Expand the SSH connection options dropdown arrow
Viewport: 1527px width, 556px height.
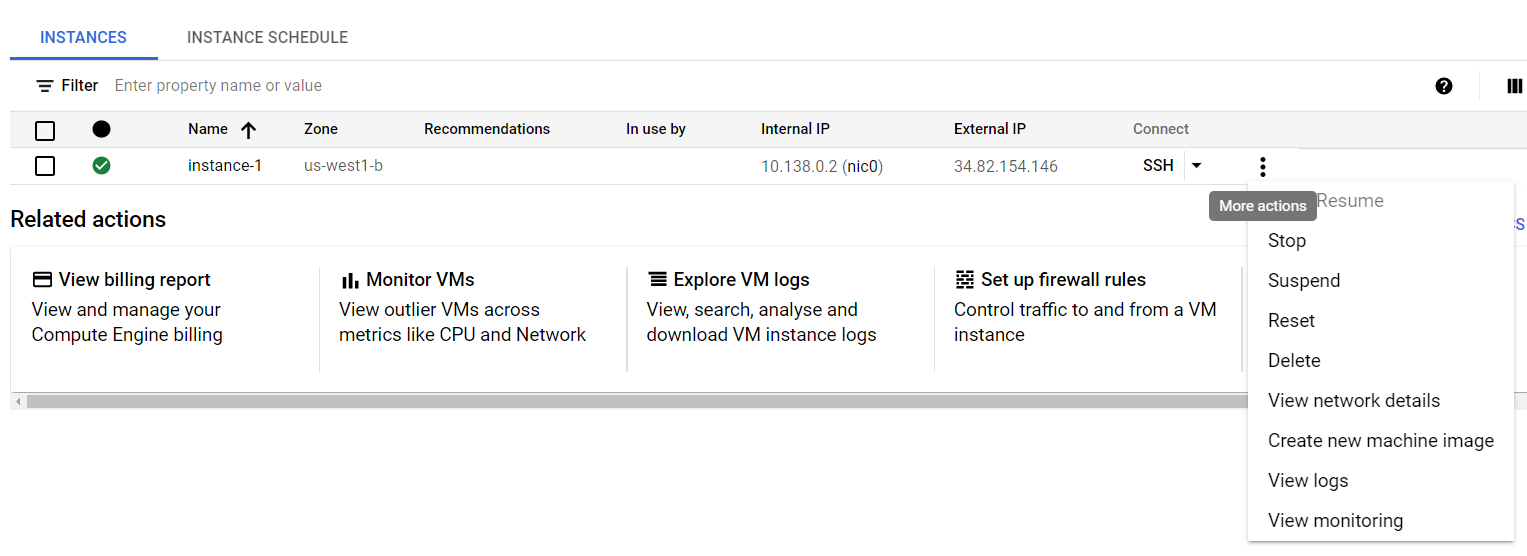[1196, 166]
